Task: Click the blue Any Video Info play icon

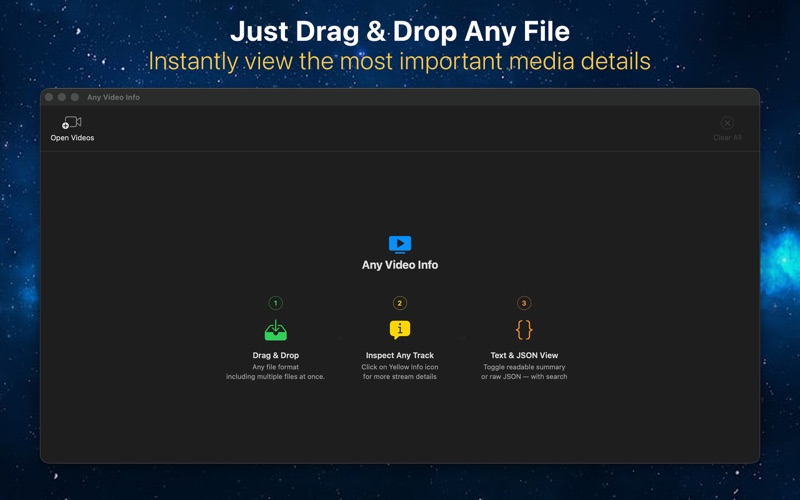Action: click(x=399, y=244)
